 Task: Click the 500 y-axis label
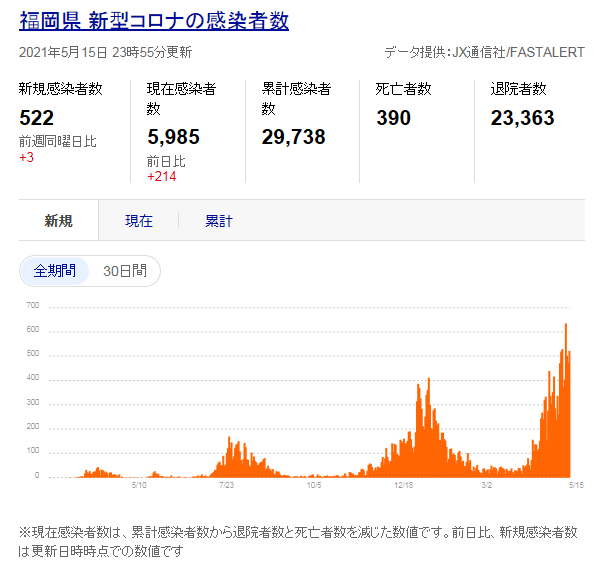33,353
